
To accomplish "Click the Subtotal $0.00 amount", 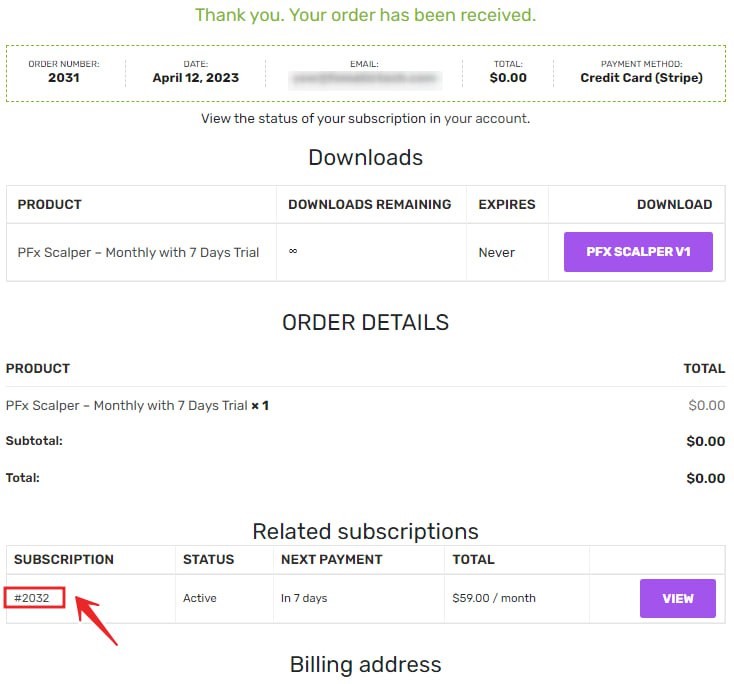I will click(x=705, y=441).
